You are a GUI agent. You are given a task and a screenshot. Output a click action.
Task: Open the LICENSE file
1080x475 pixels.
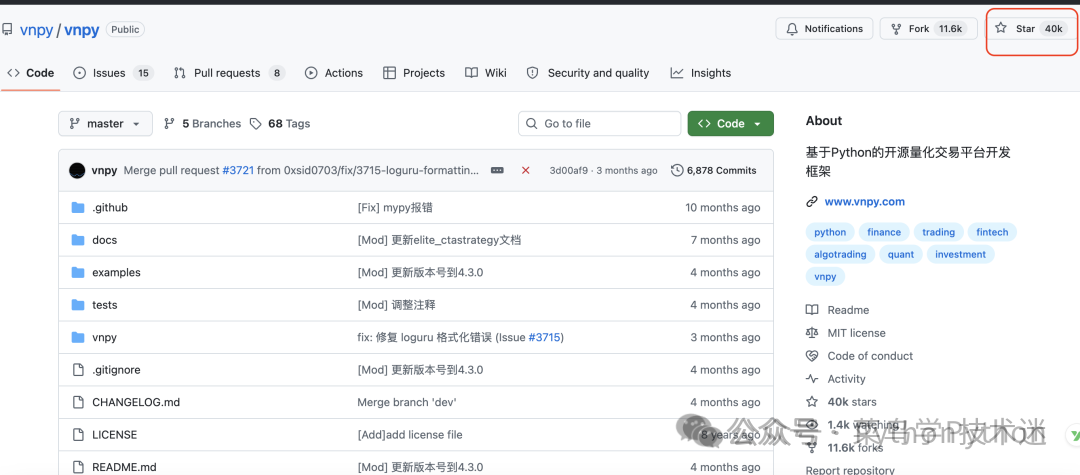pyautogui.click(x=114, y=435)
